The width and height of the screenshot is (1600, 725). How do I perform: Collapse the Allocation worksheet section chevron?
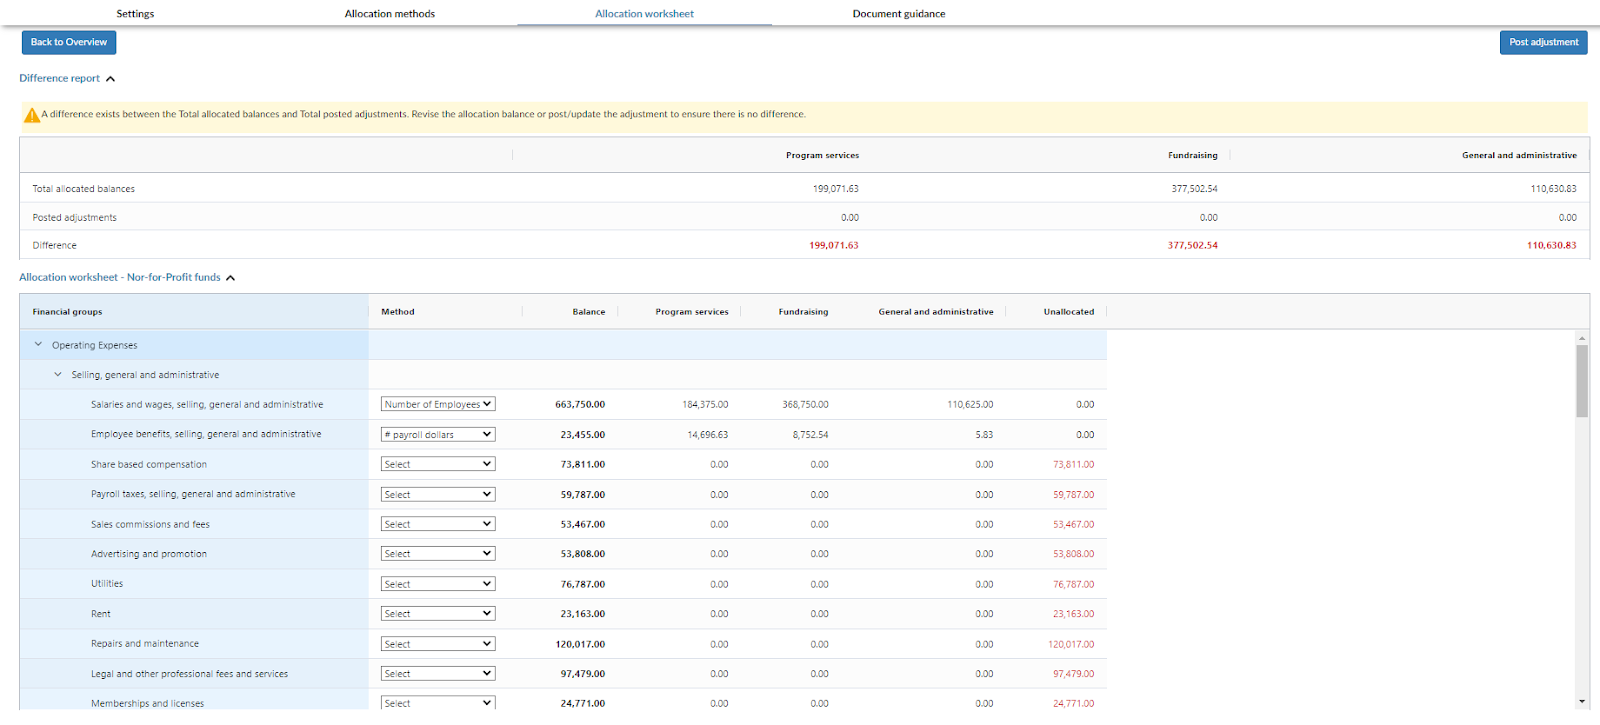pos(230,278)
